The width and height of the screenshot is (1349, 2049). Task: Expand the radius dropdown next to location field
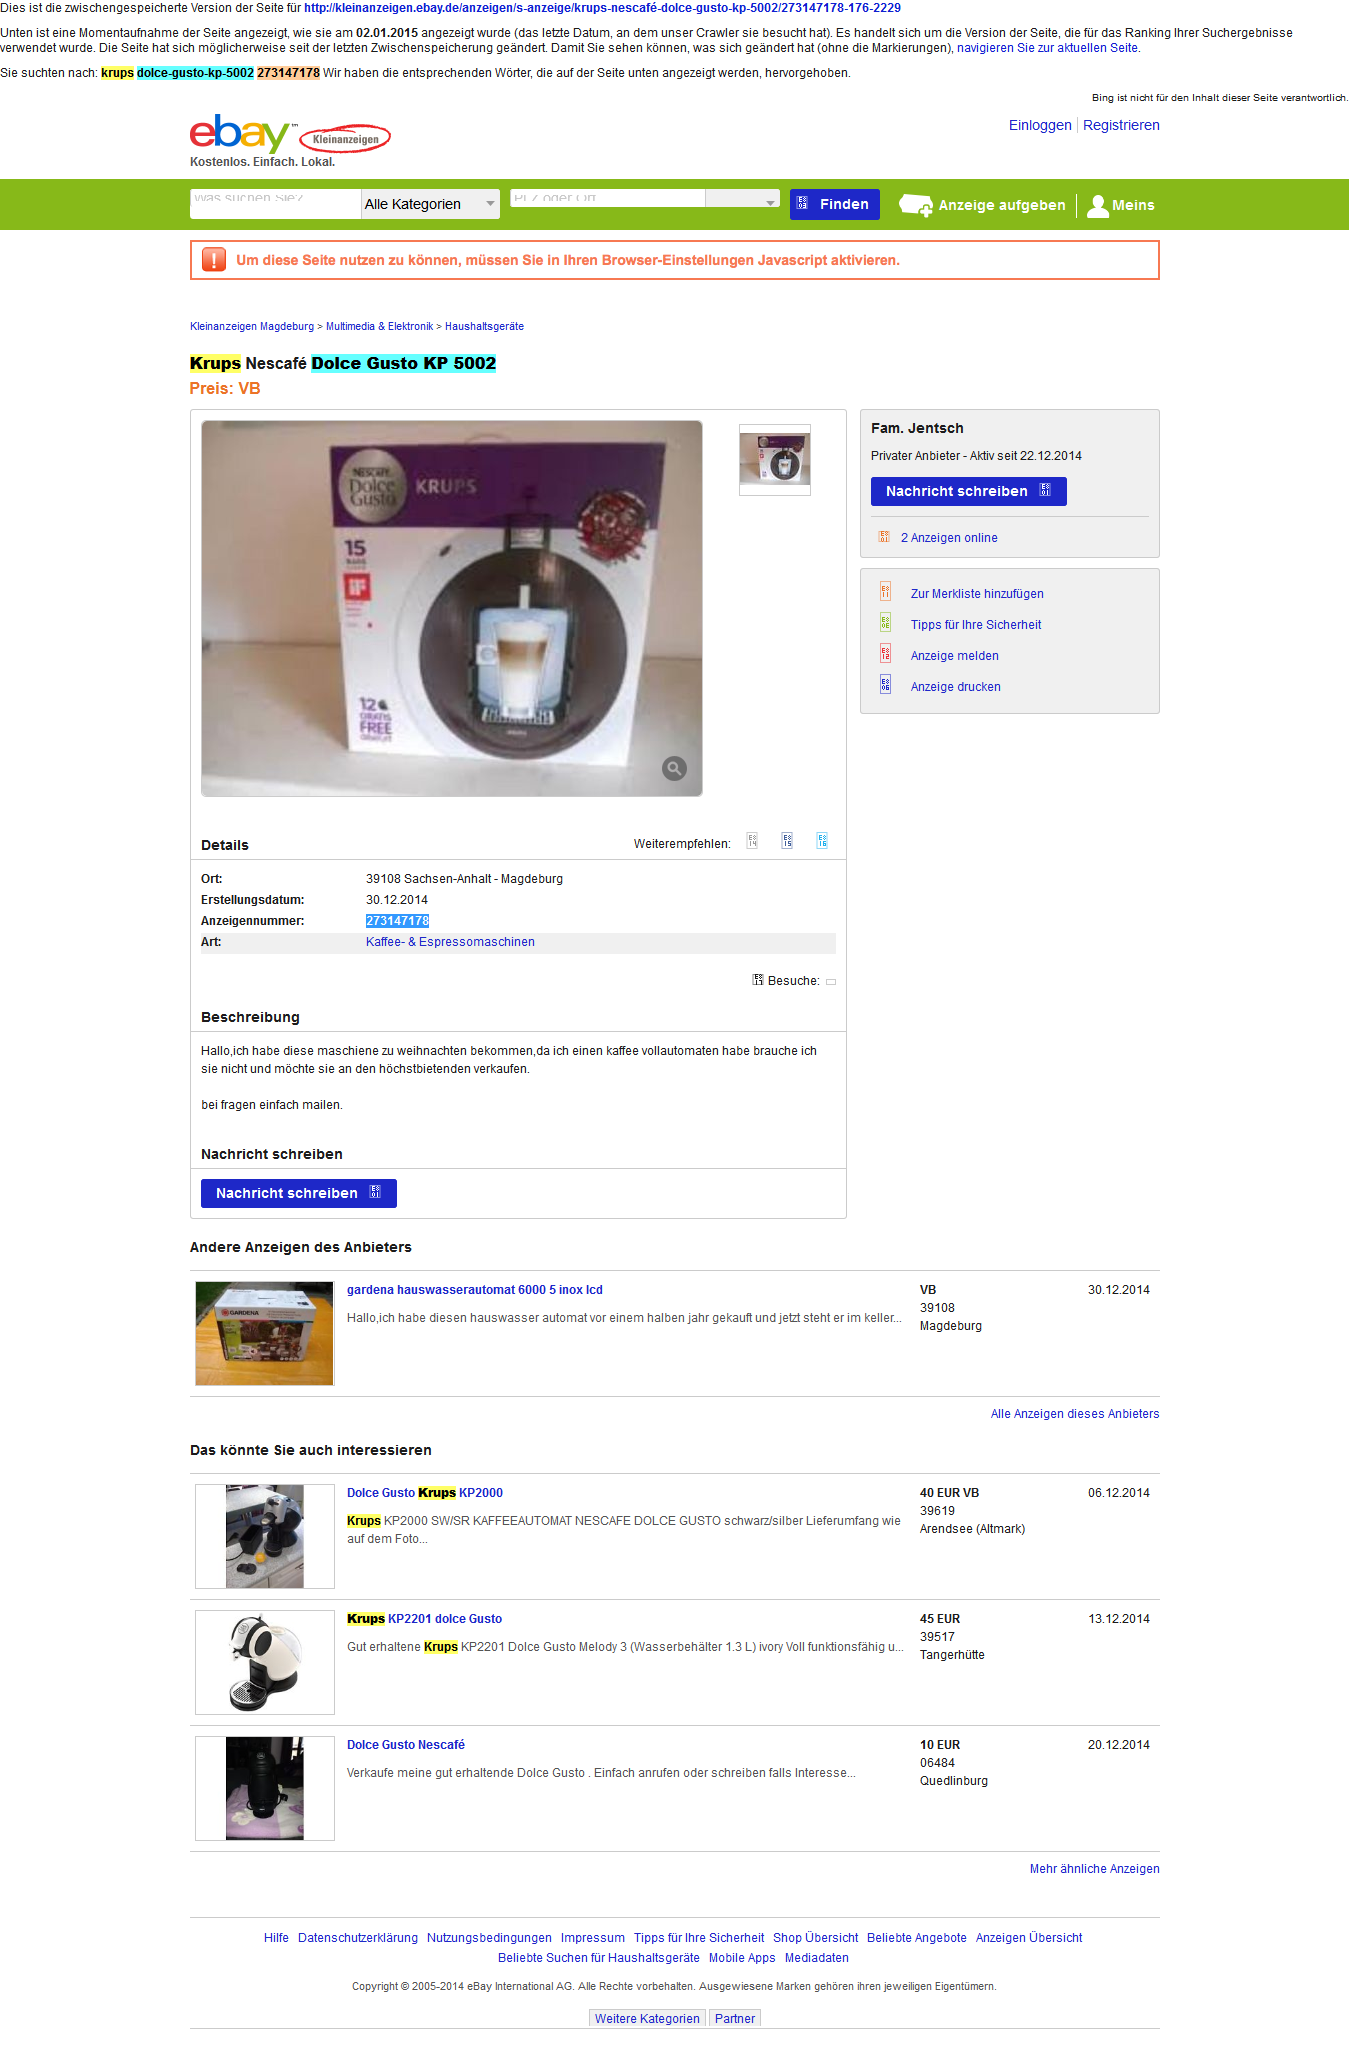point(742,200)
